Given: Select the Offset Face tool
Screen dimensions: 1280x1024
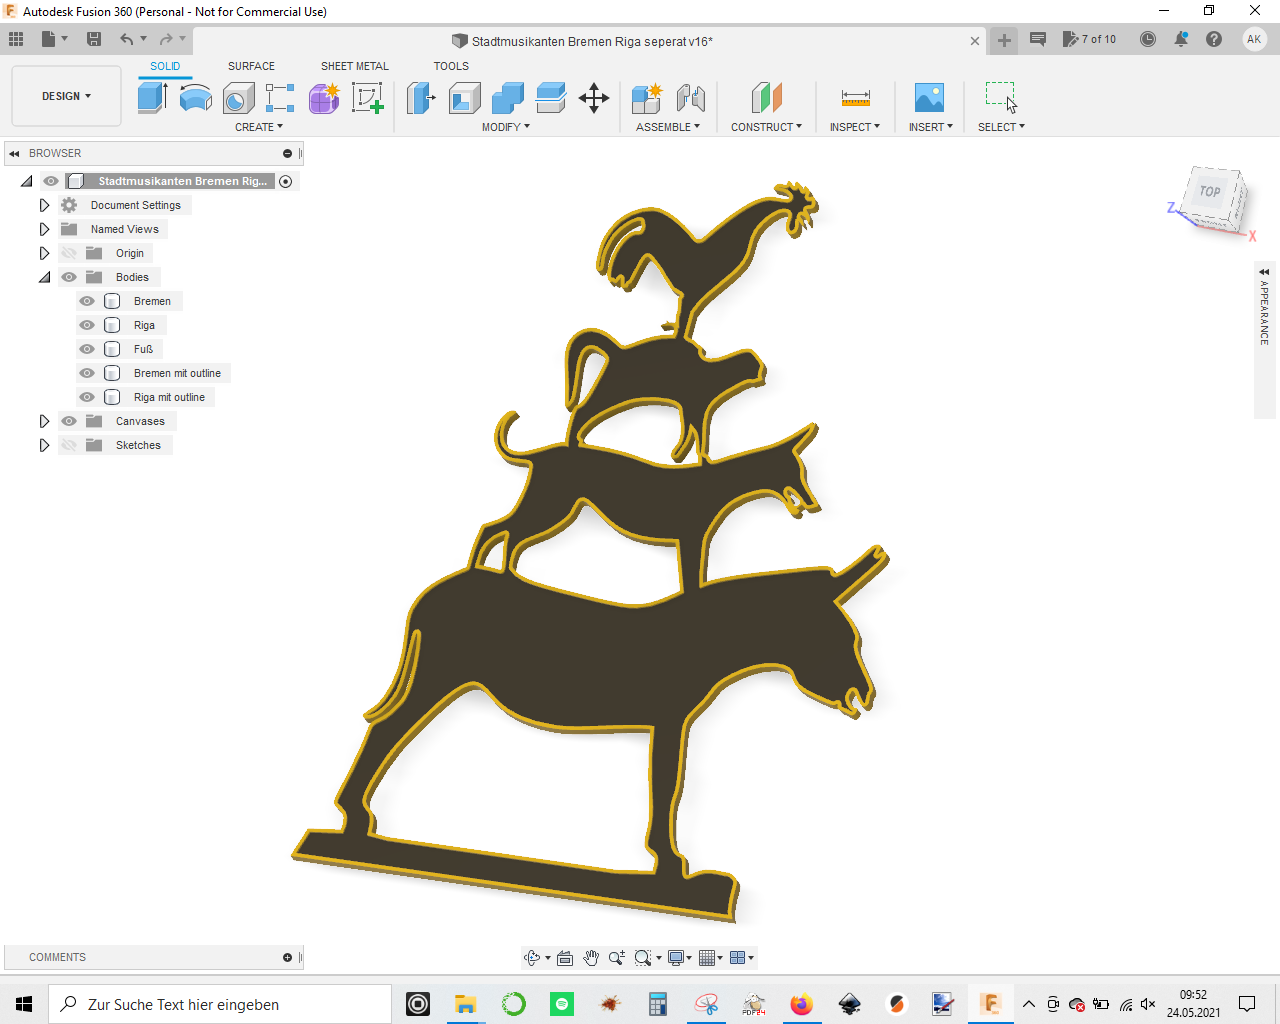Looking at the screenshot, I should coord(551,98).
